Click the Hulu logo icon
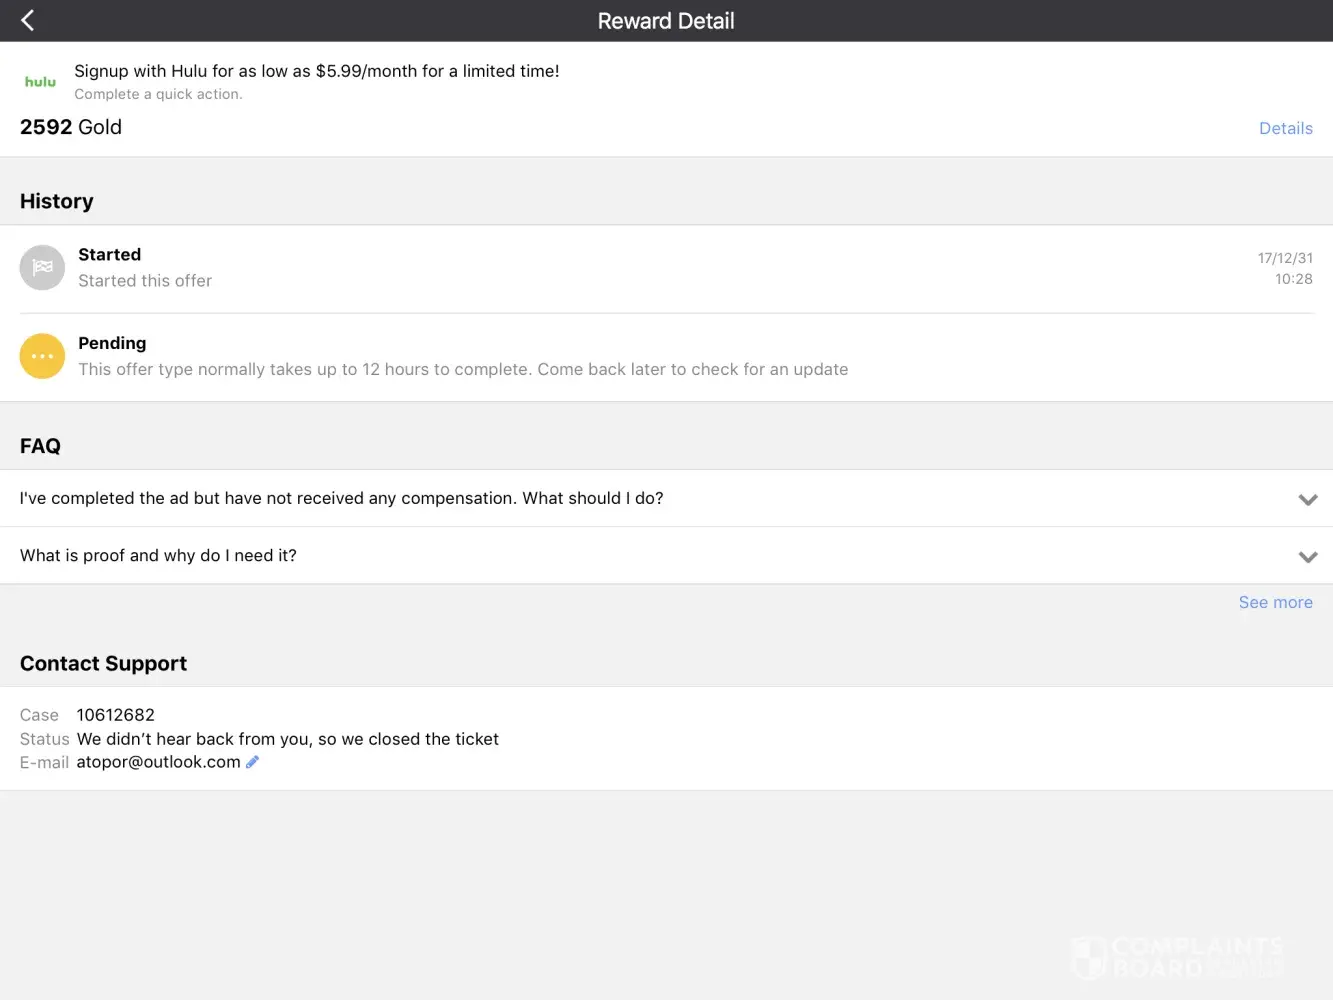The image size is (1333, 1000). pos(40,82)
